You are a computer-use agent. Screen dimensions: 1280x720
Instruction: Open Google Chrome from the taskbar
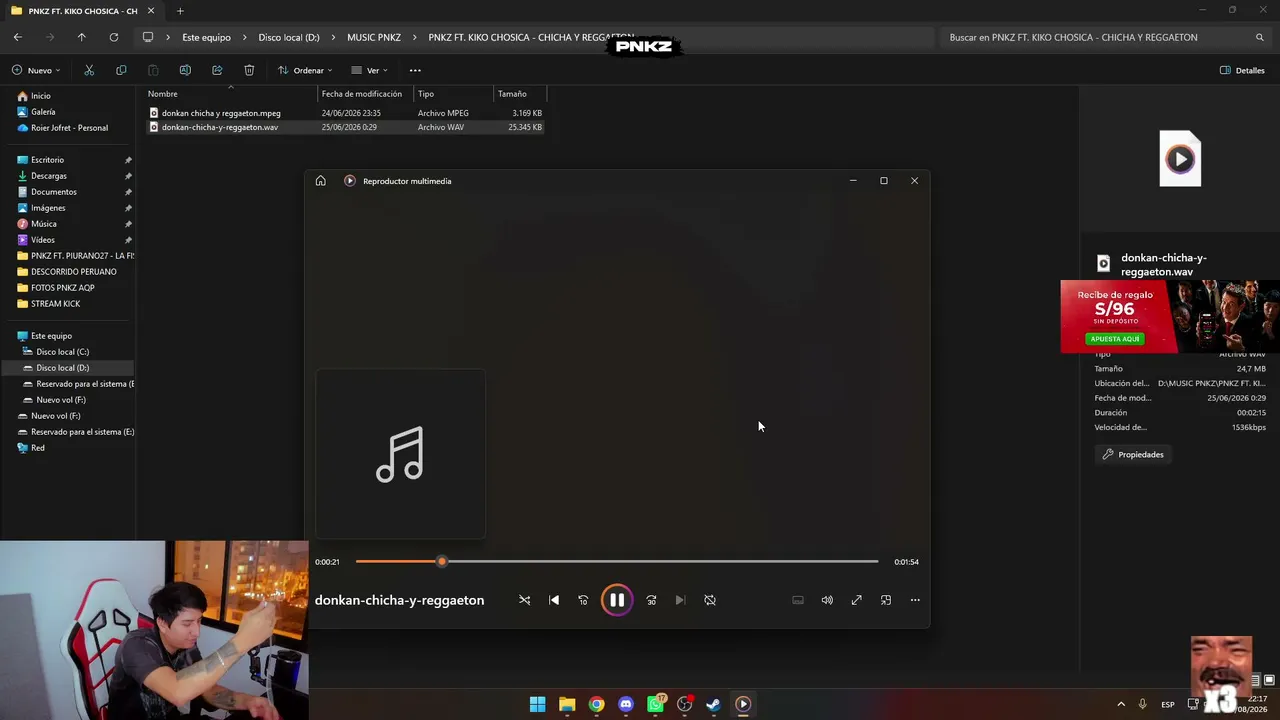coord(596,704)
